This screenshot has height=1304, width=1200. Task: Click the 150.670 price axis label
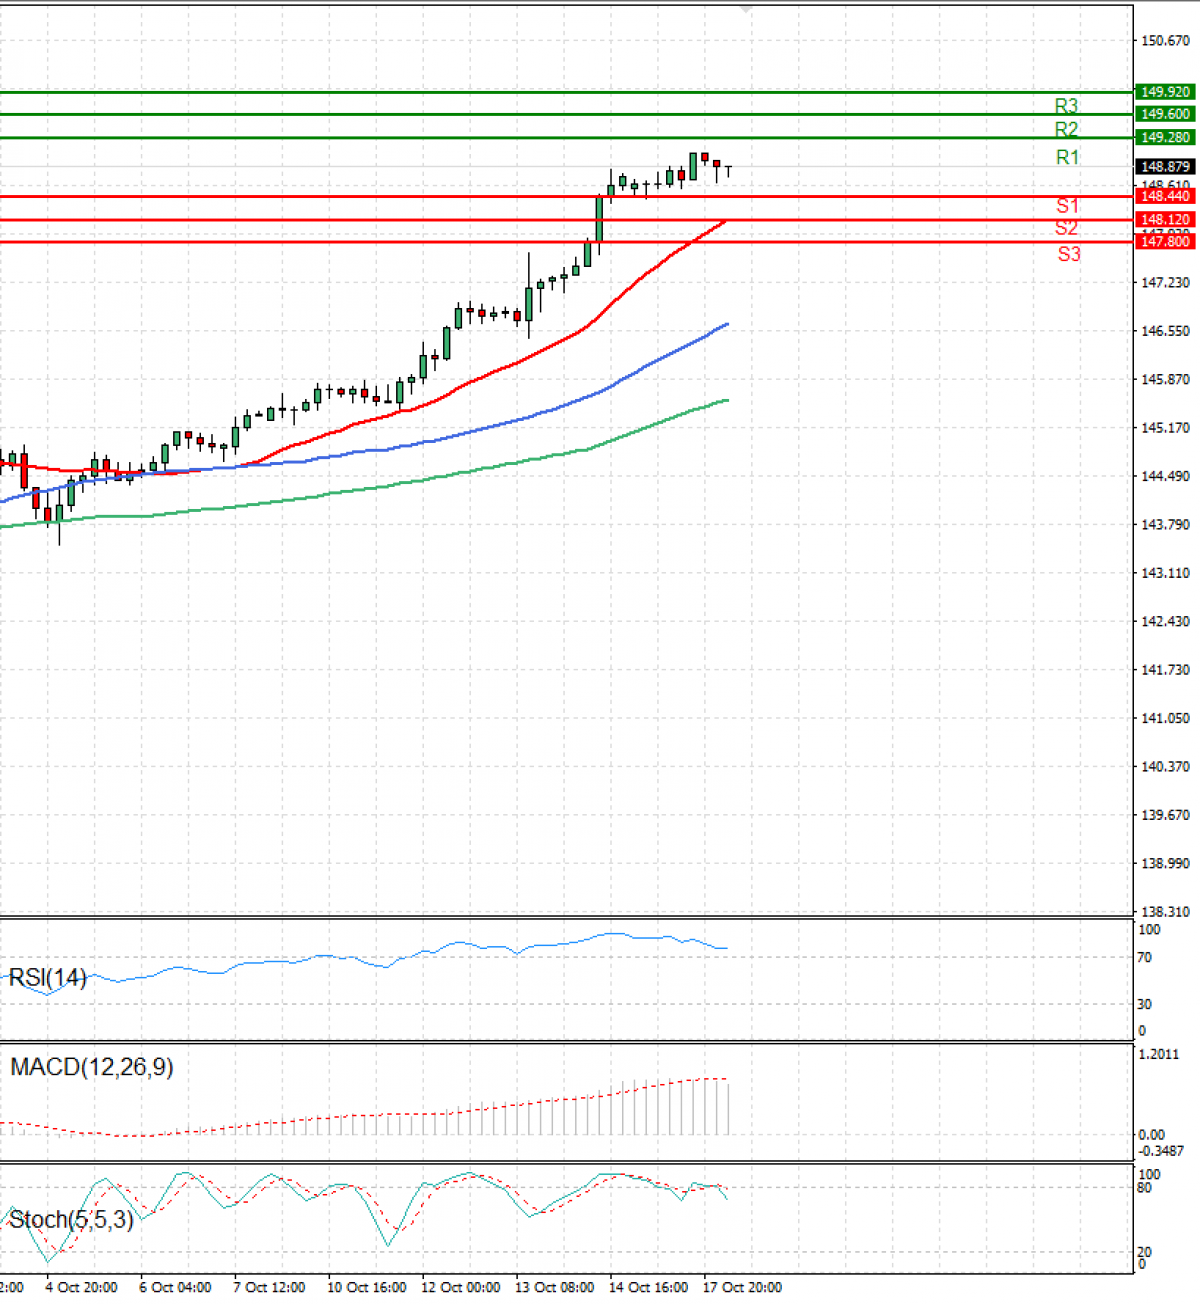pyautogui.click(x=1165, y=41)
